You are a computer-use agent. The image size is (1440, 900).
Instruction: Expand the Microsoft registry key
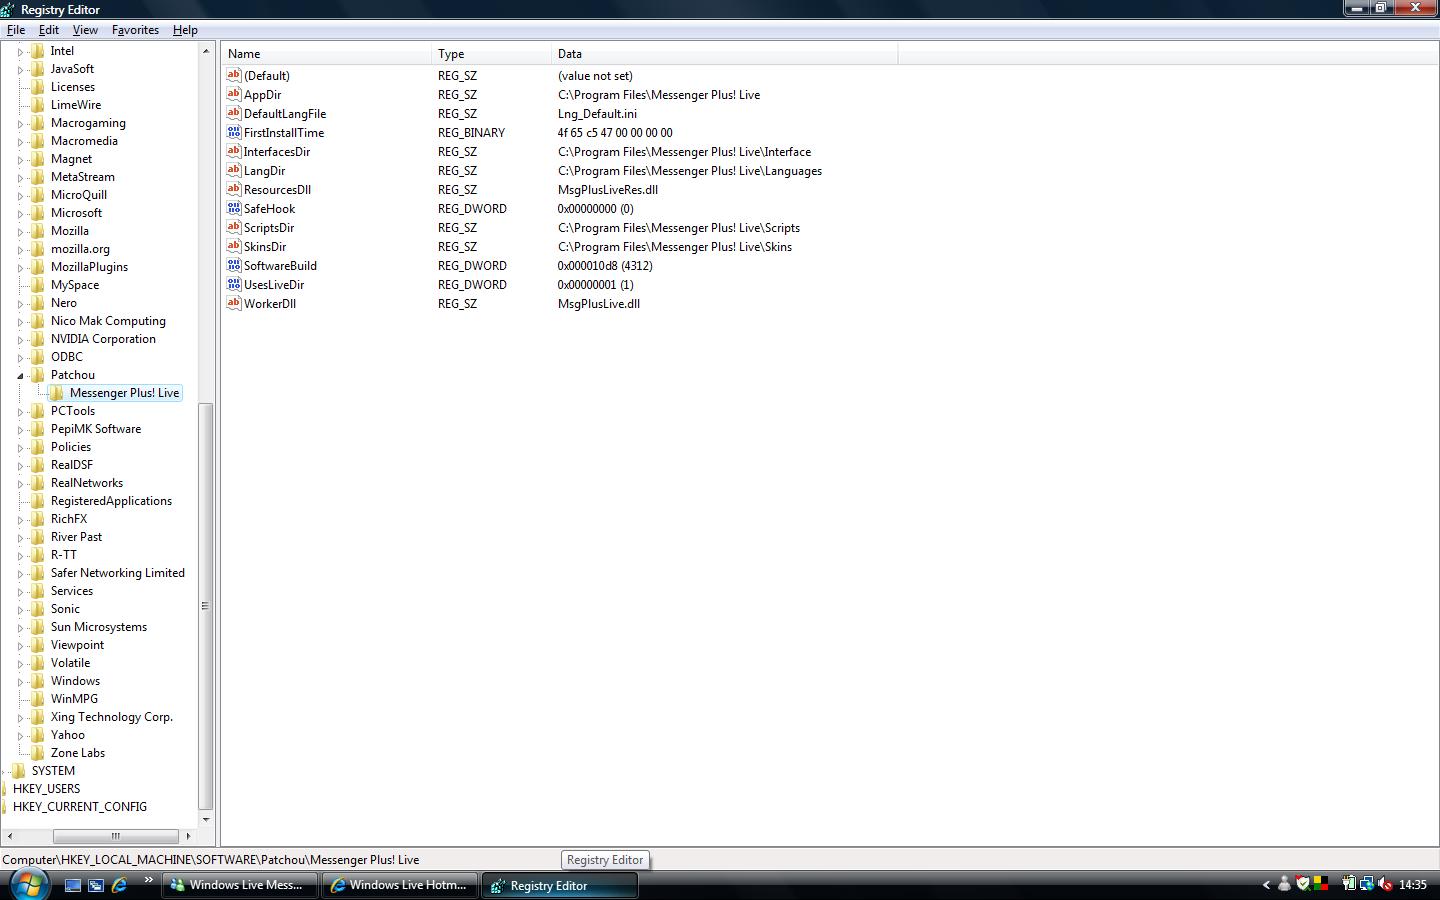coord(20,213)
